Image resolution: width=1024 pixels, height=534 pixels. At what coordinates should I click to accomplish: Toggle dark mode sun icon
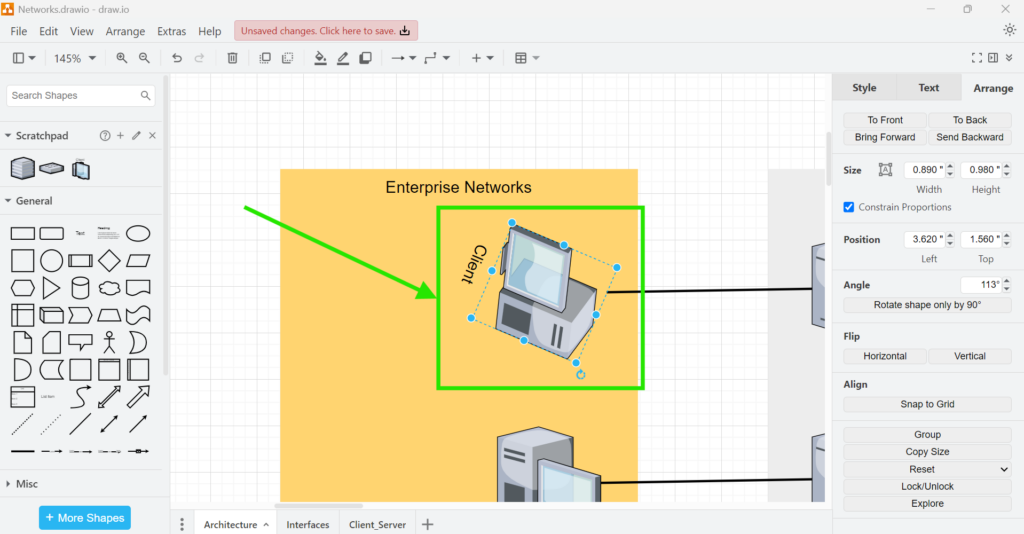click(x=1010, y=30)
